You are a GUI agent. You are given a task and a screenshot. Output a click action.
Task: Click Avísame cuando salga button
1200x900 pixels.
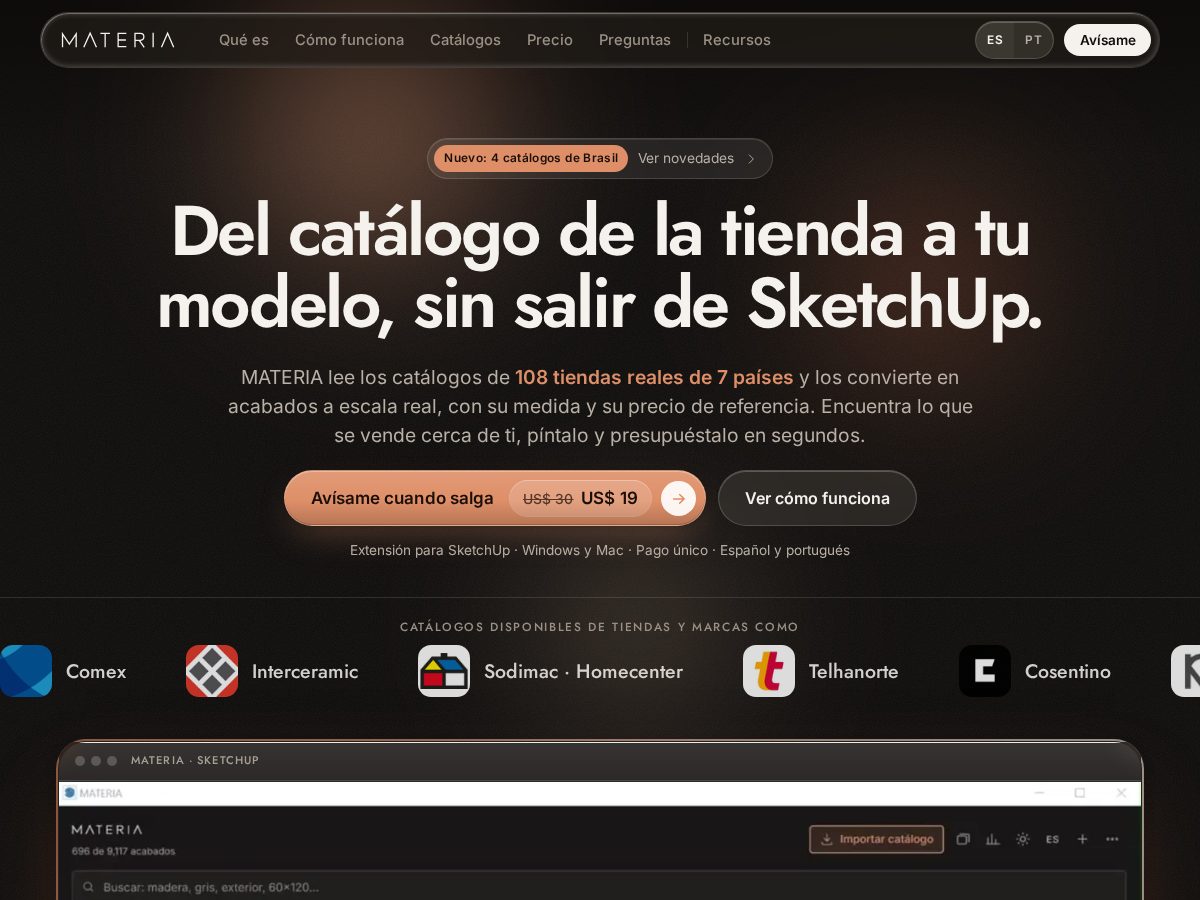[495, 498]
